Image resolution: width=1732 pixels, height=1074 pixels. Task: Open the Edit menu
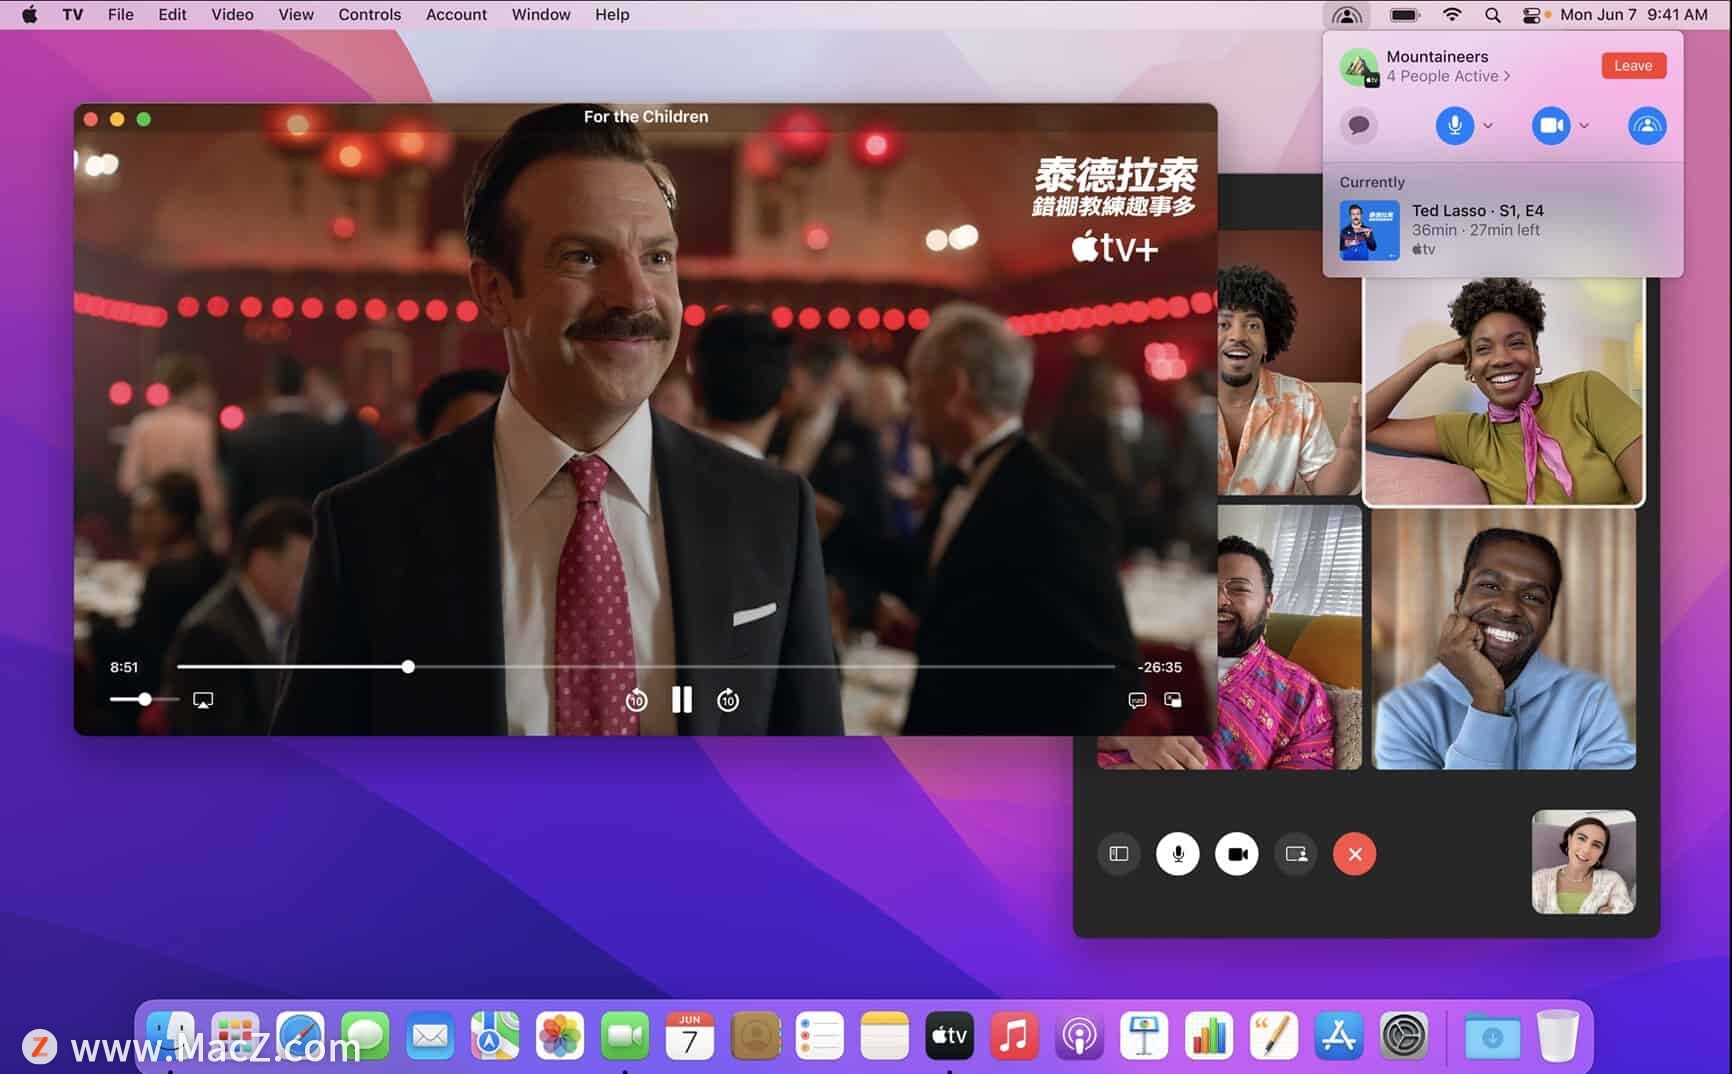point(172,15)
